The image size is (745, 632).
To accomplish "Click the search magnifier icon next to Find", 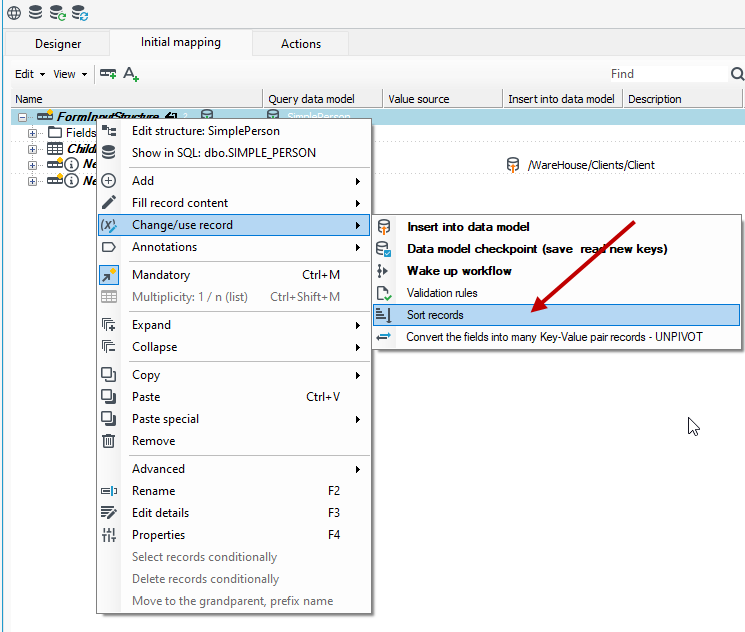I will [737, 74].
